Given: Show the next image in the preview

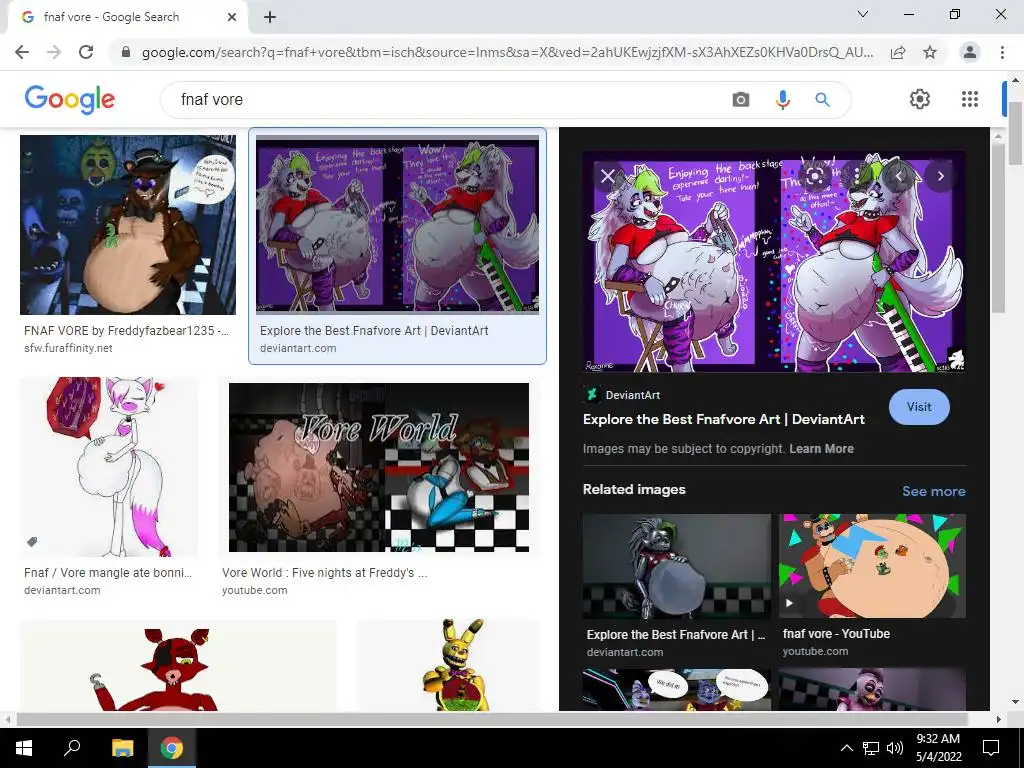Looking at the screenshot, I should [940, 176].
